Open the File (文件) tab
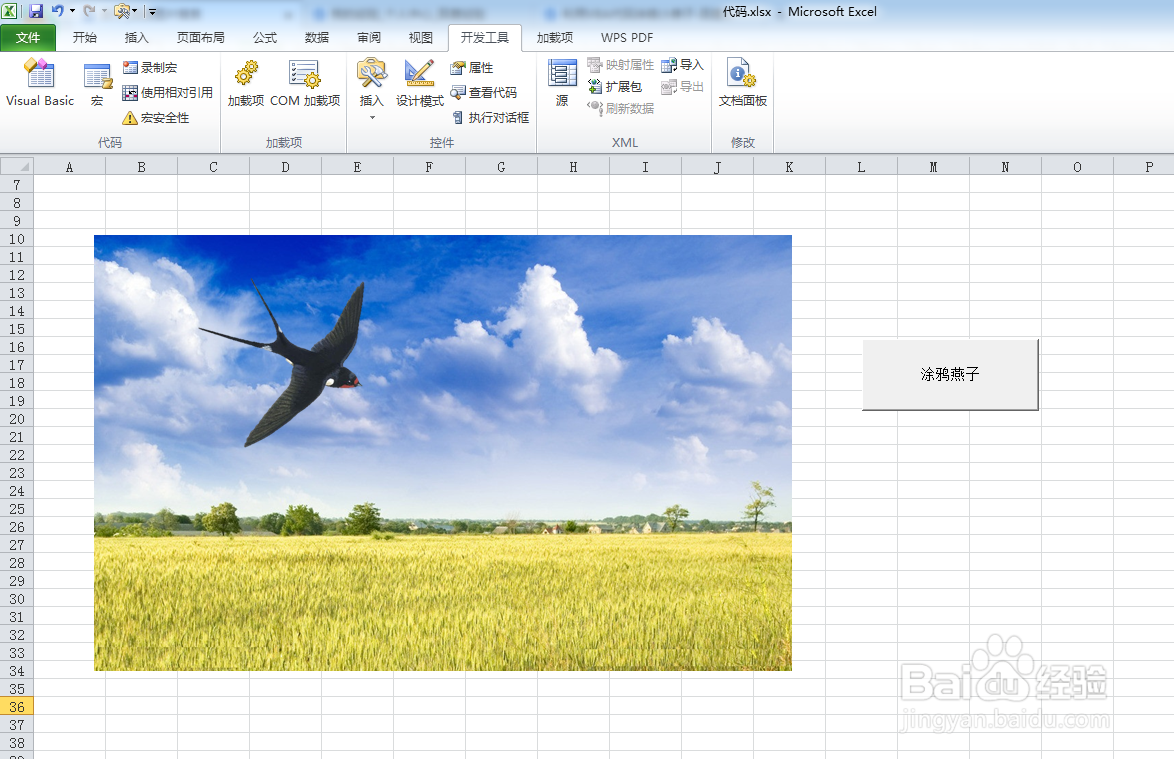 (28, 37)
